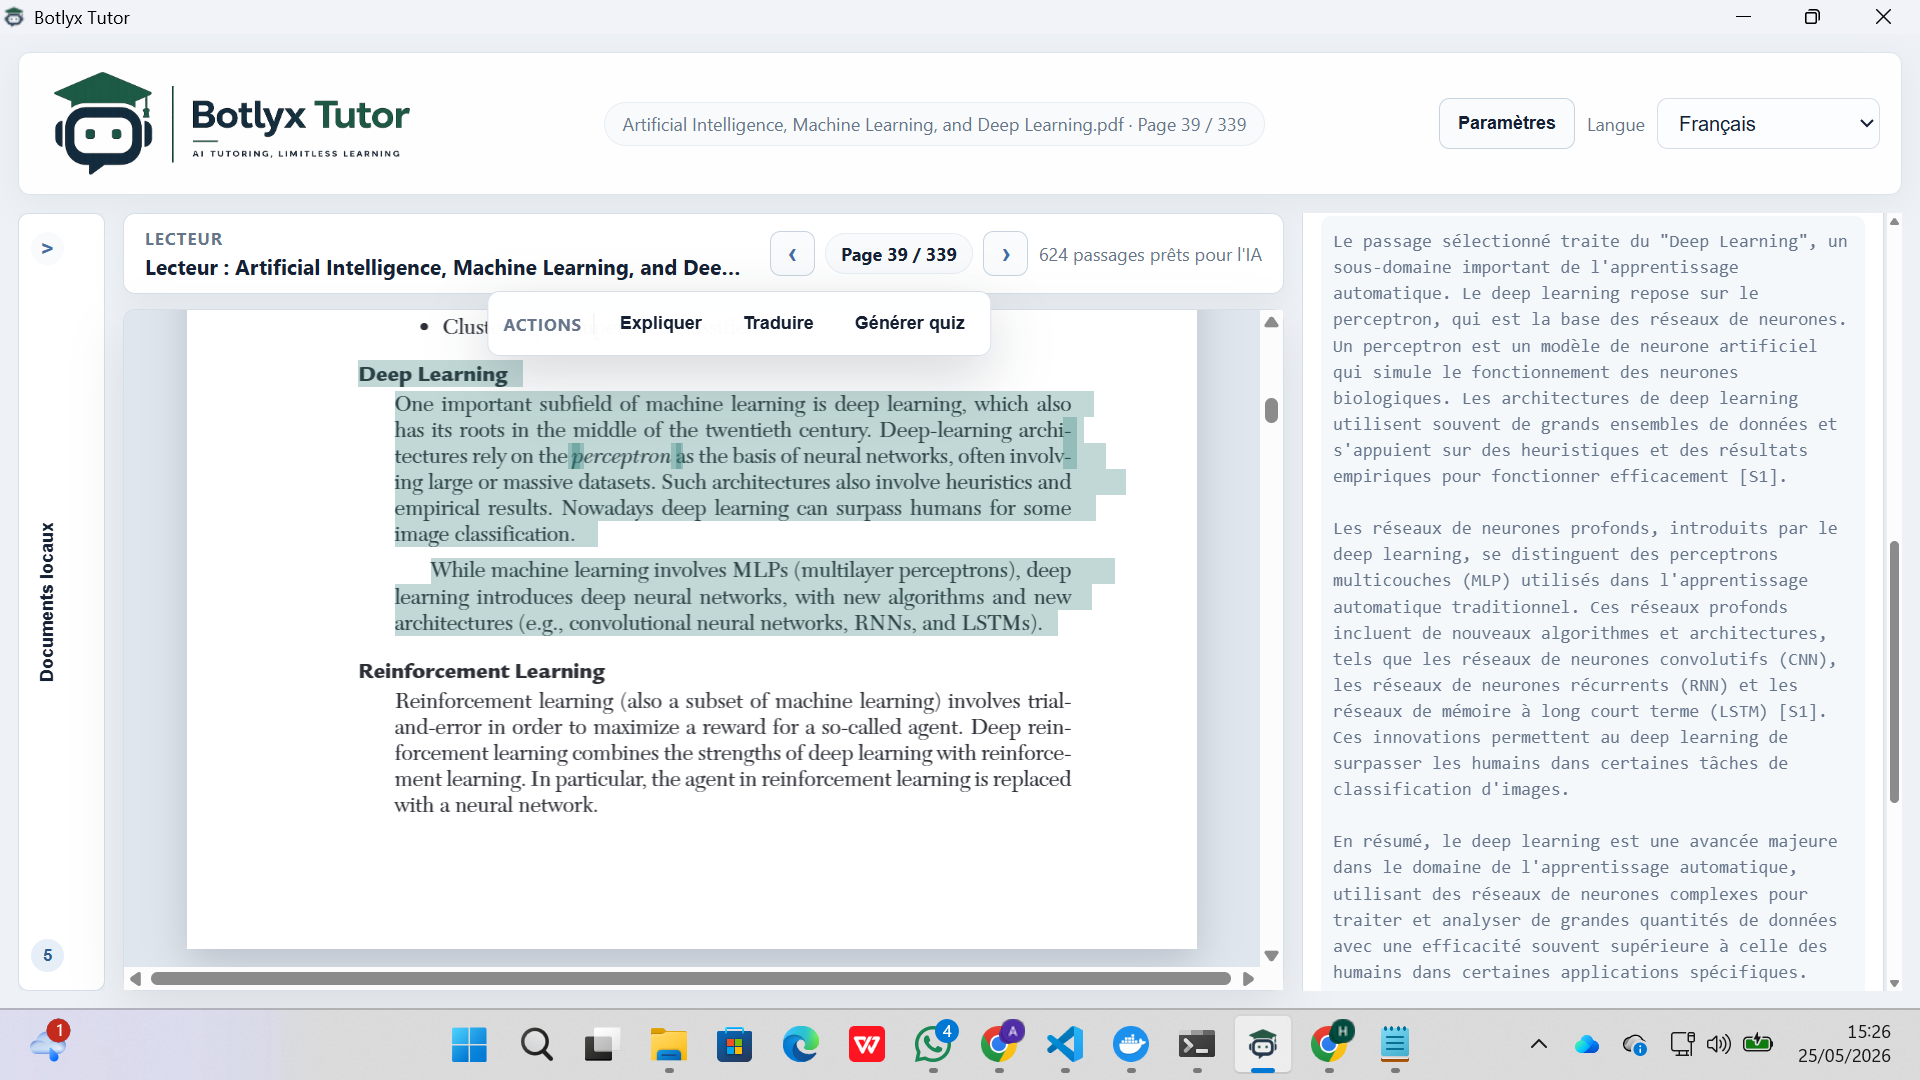Click the Documents locaux vertical label
Screen dimensions: 1920x1080
[x=47, y=602]
